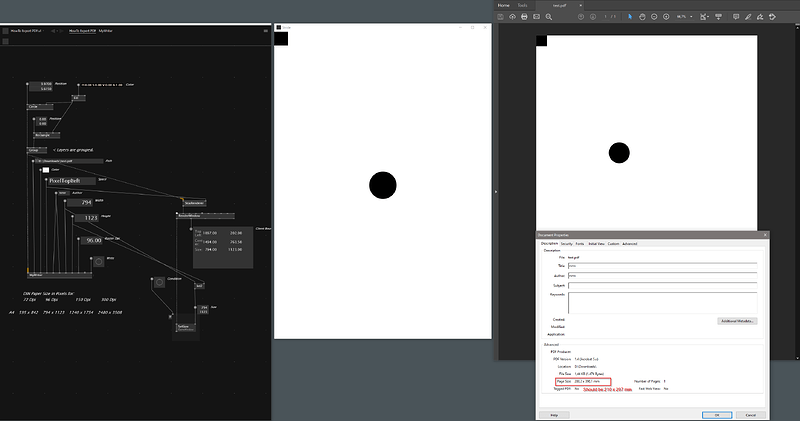Expand the left pane arrow handle
Image resolution: width=800 pixels, height=421 pixels.
point(496,192)
